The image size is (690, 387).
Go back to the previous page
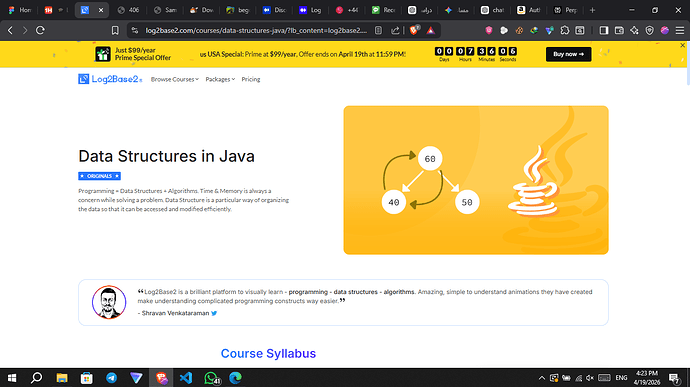[10, 30]
